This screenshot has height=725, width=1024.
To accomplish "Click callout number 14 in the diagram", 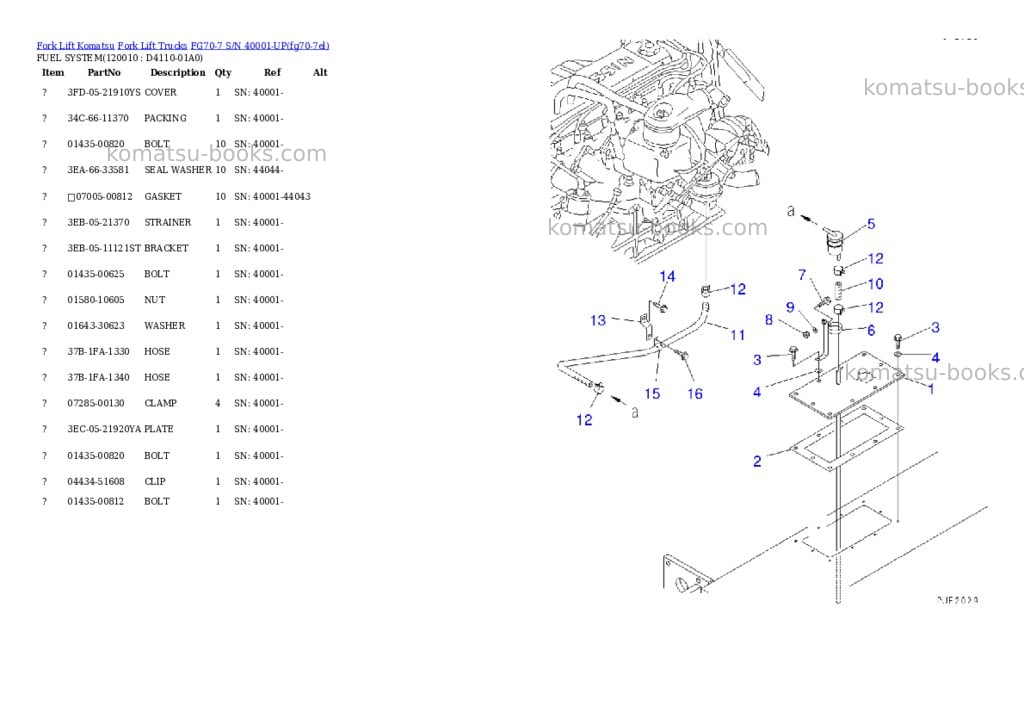I will [667, 276].
